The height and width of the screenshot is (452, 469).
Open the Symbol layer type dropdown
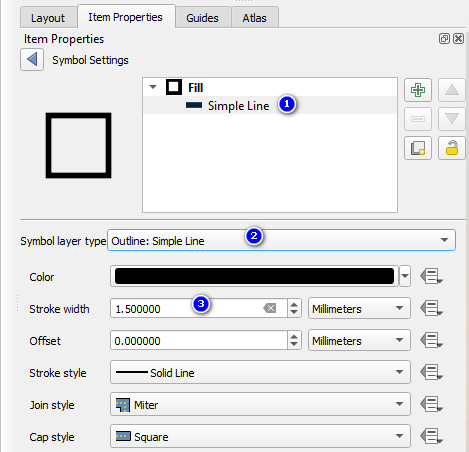(x=281, y=240)
